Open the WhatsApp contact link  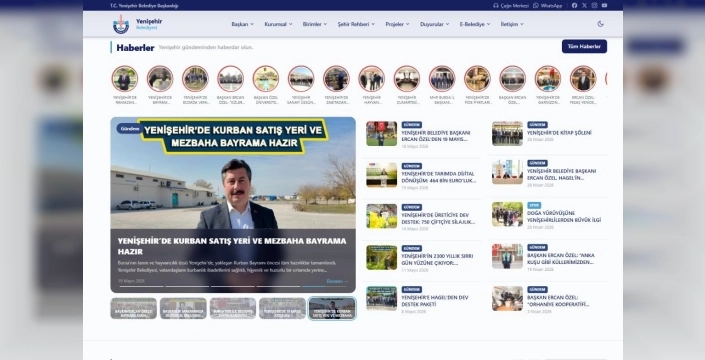pyautogui.click(x=547, y=6)
